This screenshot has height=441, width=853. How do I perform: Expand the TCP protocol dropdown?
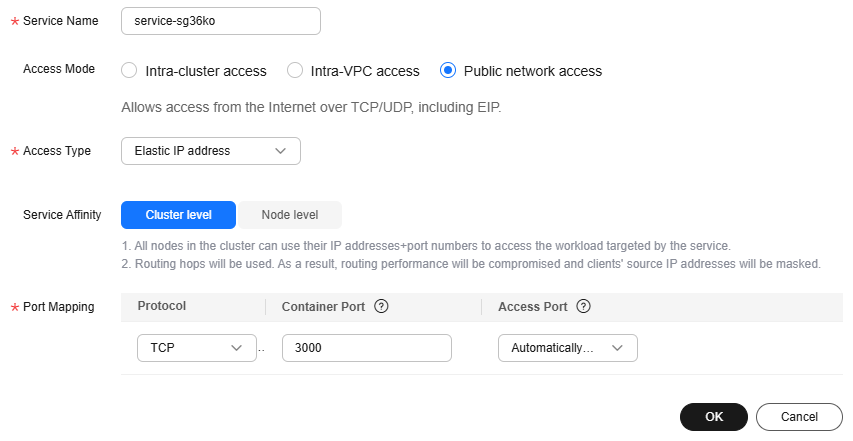(196, 348)
